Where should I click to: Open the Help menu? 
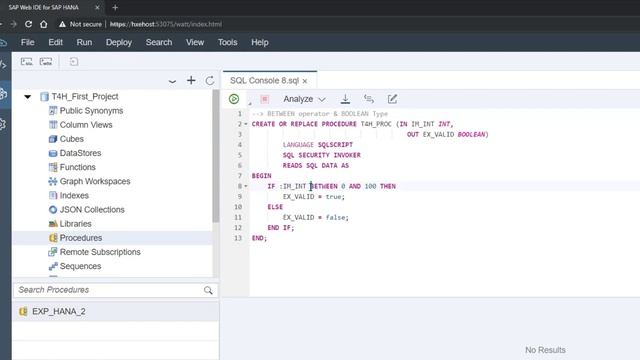coord(260,42)
